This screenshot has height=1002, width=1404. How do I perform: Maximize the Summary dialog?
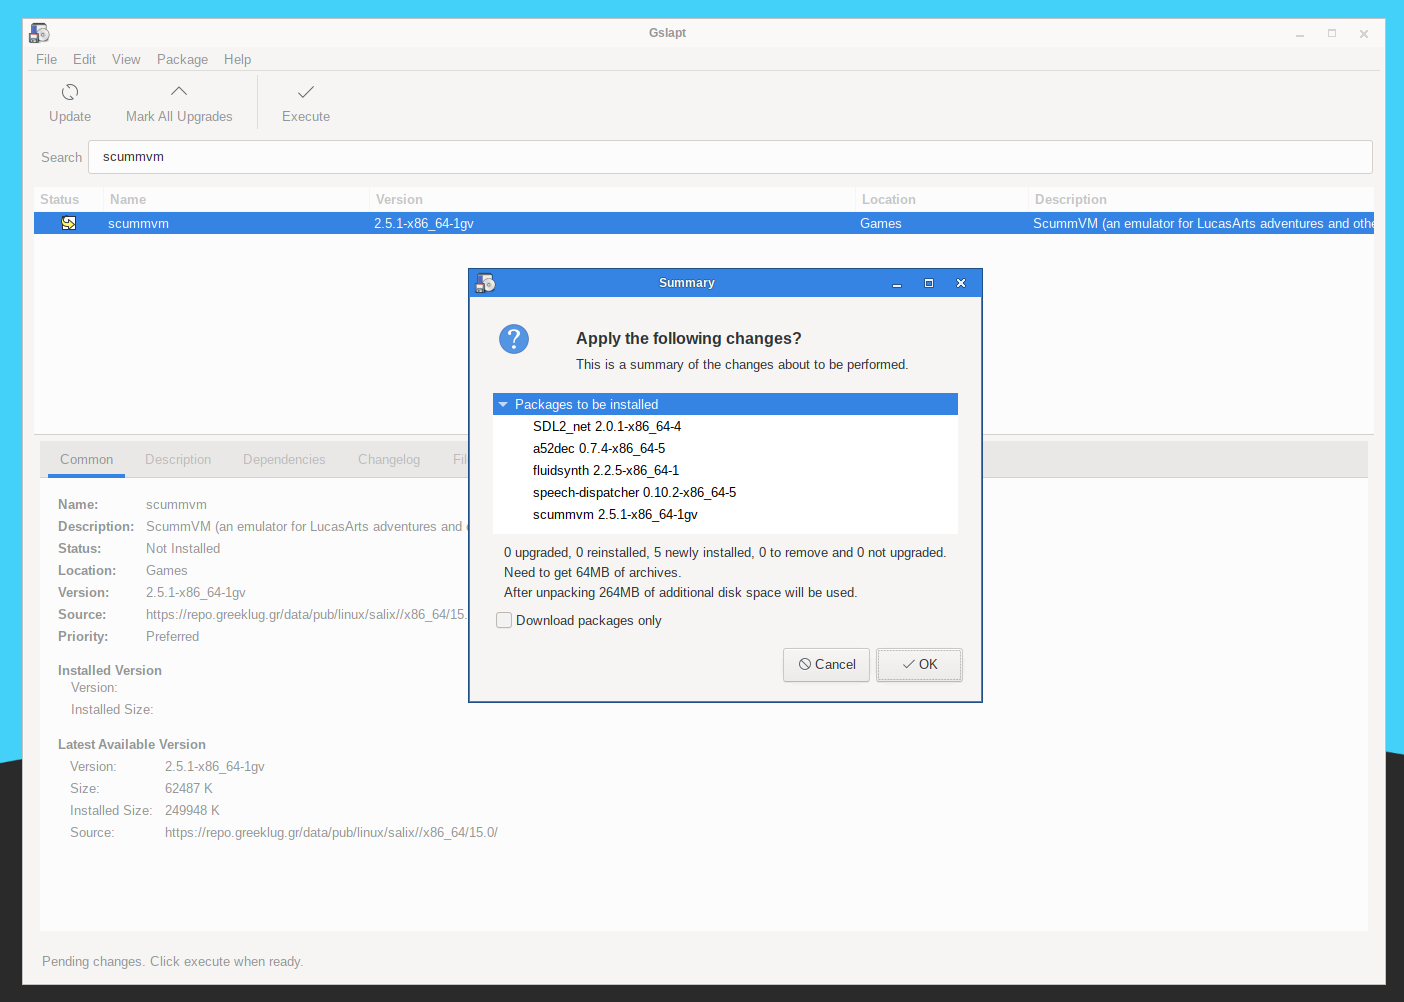coord(929,283)
